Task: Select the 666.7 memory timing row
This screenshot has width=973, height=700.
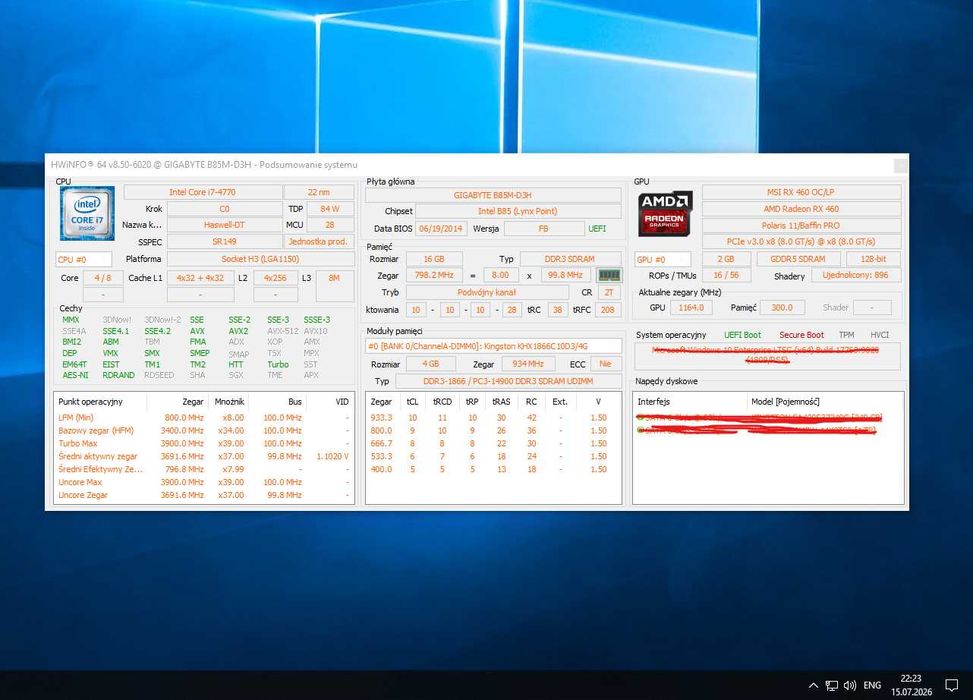Action: click(x=493, y=444)
